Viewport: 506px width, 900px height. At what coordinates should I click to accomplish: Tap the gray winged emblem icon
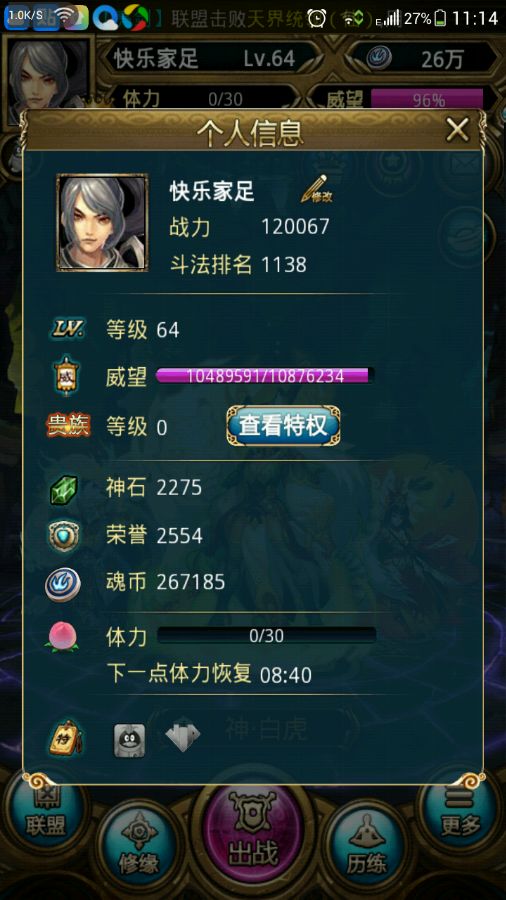(182, 737)
